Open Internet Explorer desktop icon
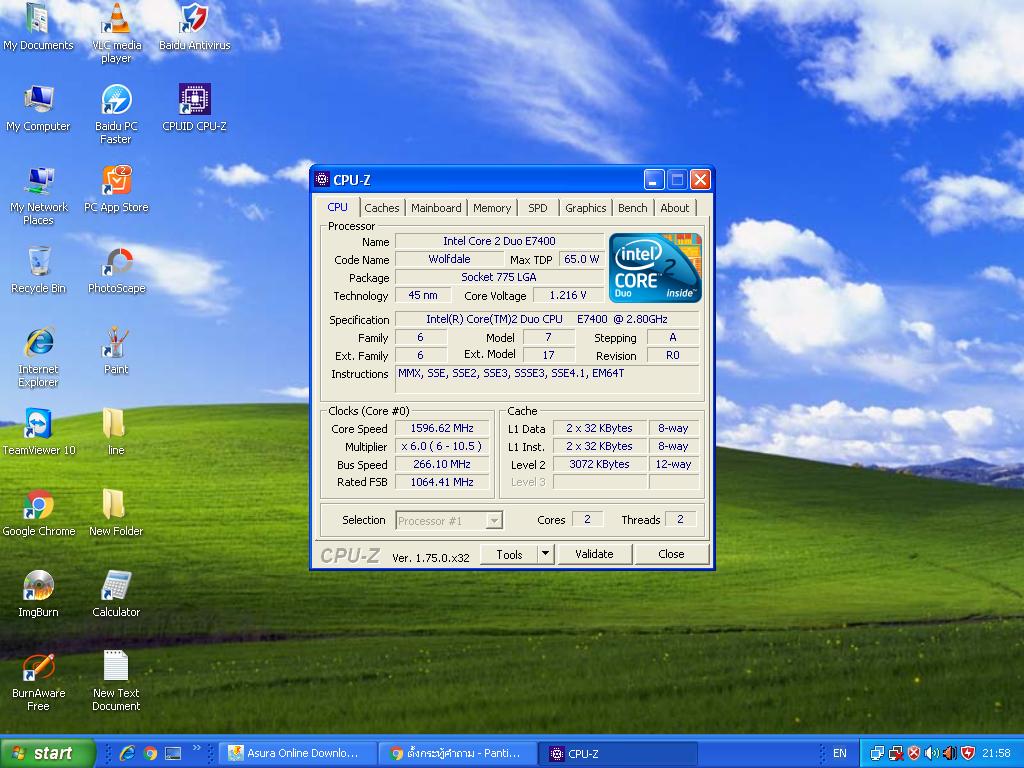This screenshot has width=1024, height=768. pyautogui.click(x=39, y=357)
